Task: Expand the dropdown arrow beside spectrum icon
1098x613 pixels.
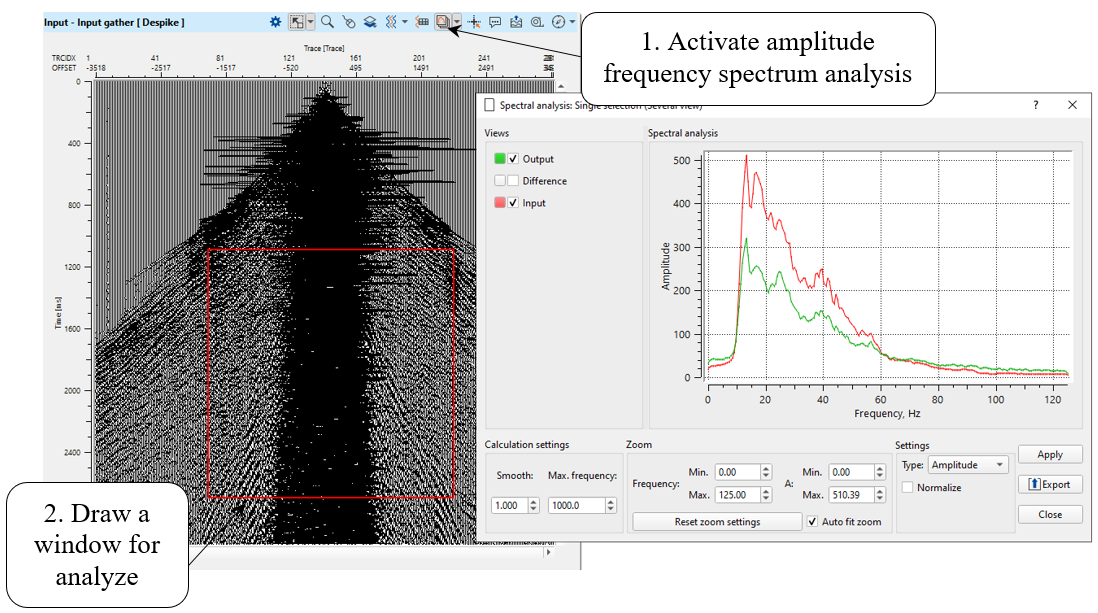Action: tap(456, 21)
